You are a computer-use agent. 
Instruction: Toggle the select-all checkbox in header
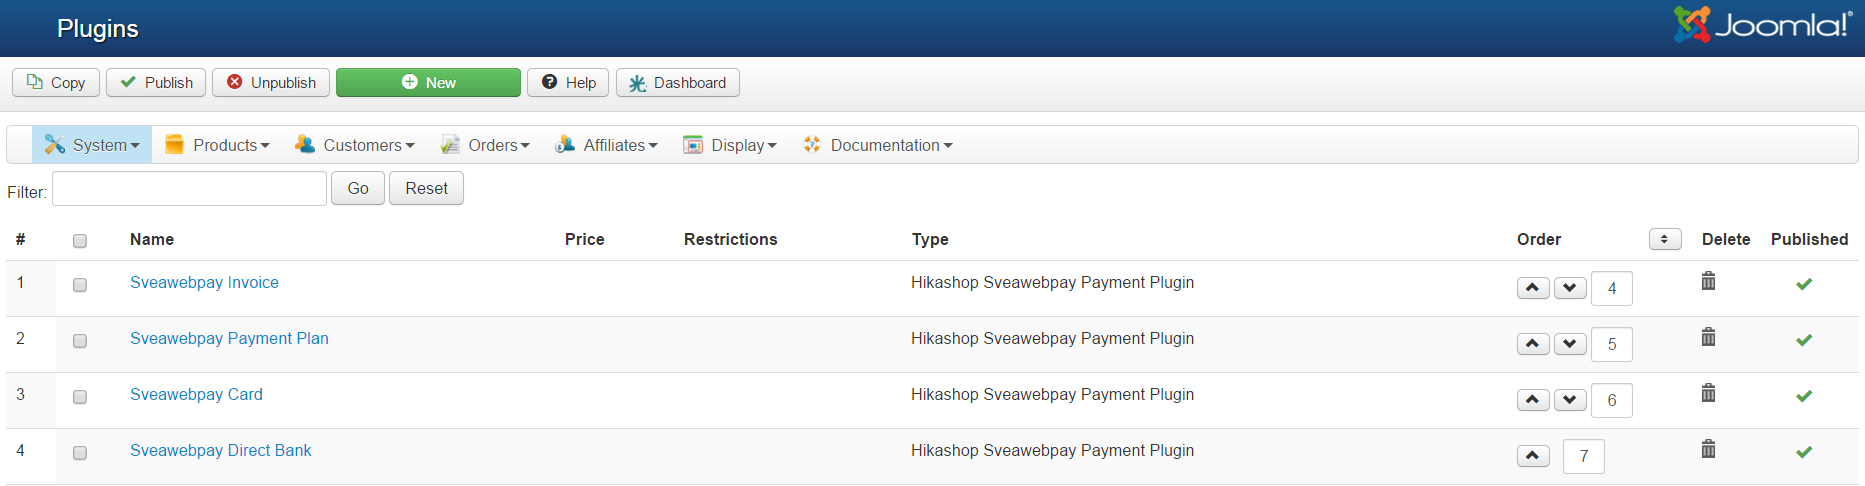point(80,241)
